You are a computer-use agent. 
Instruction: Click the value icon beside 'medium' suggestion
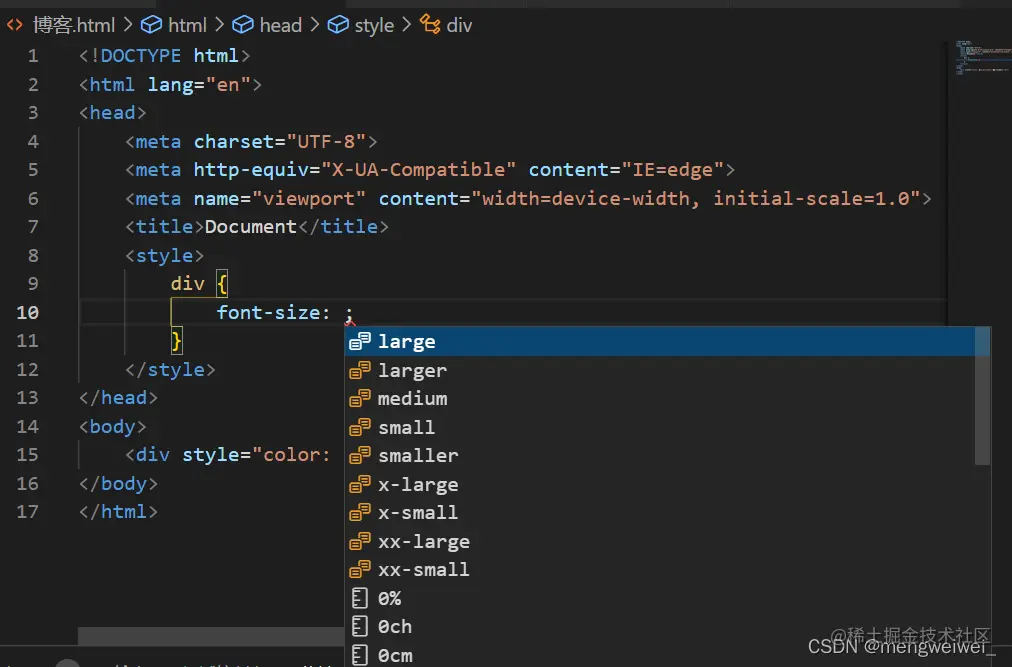pos(360,398)
